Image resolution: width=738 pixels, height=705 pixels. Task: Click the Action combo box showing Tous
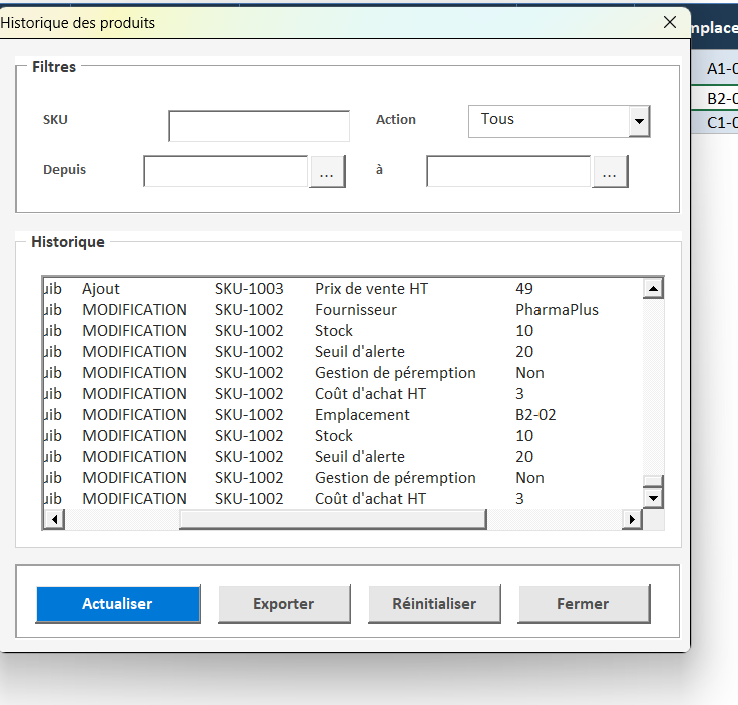[548, 121]
